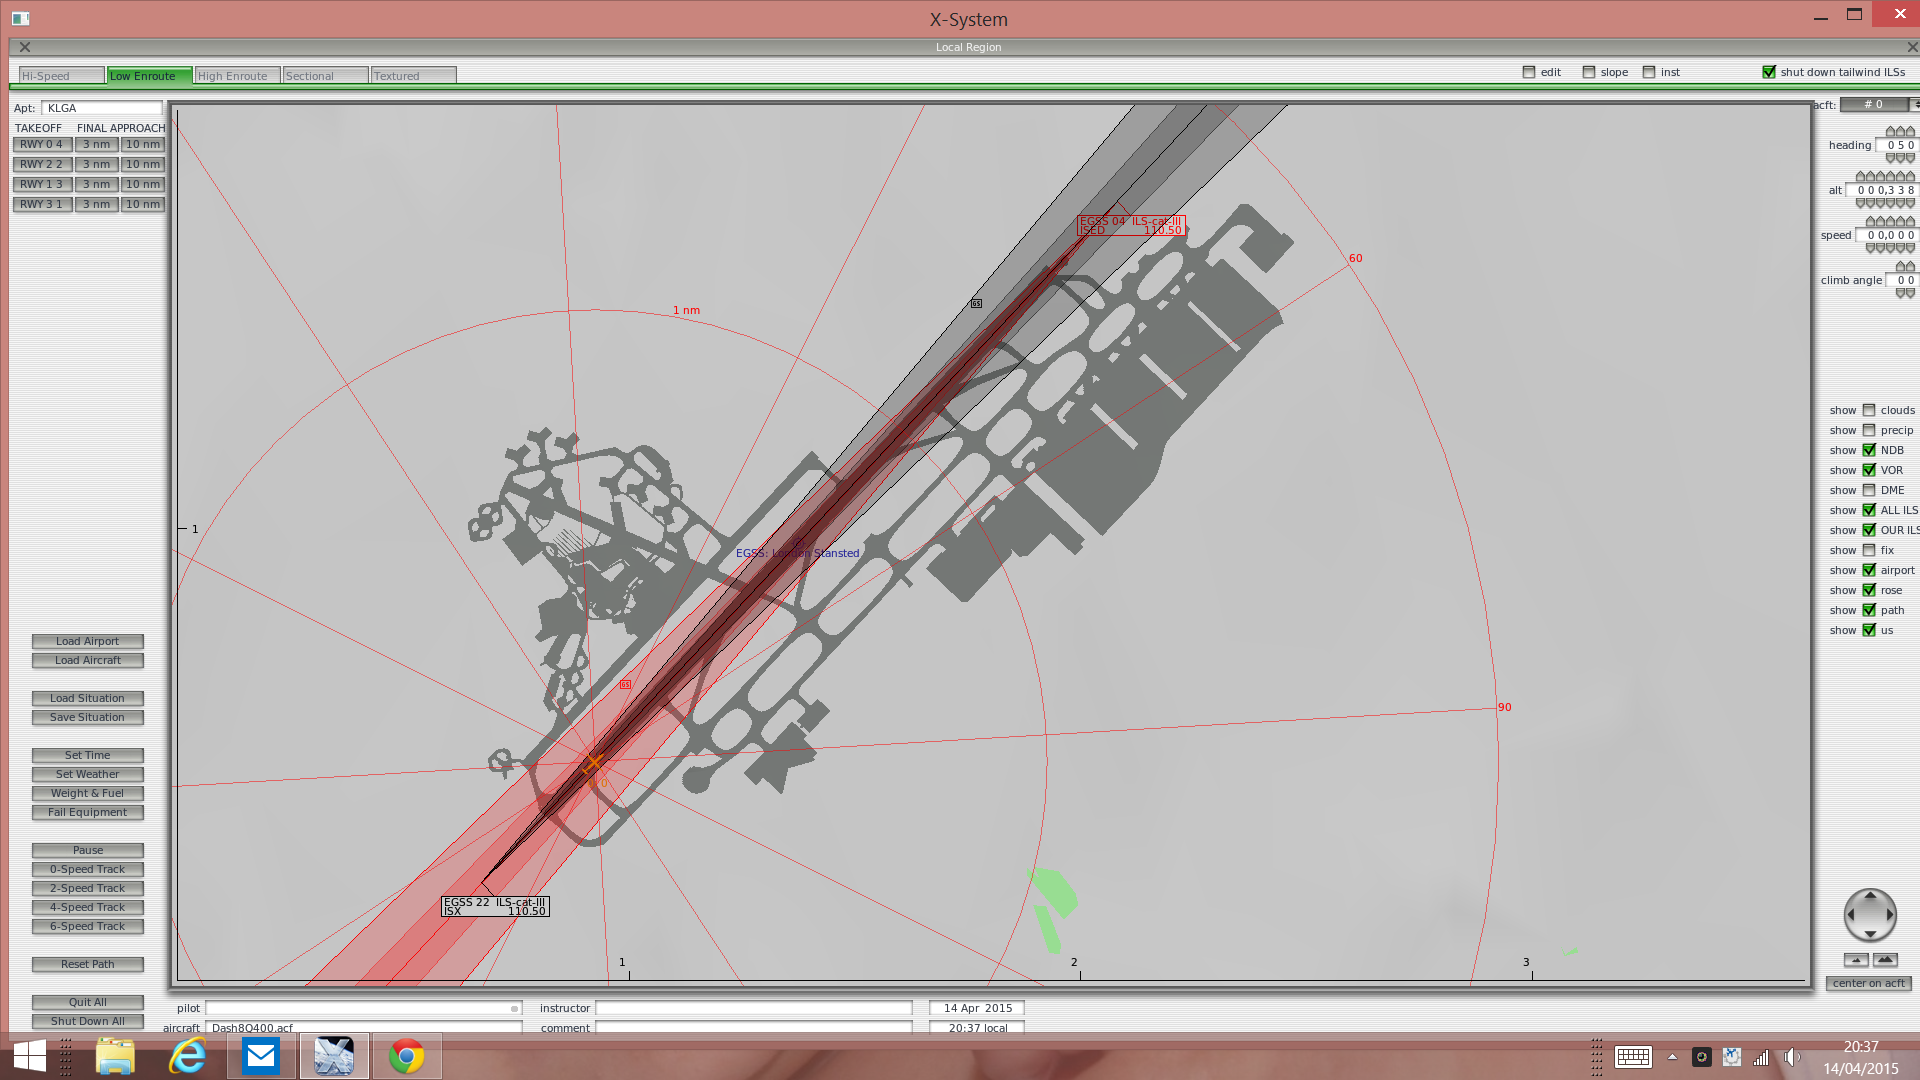Click Shut Down All button
The height and width of the screenshot is (1080, 1920).
(88, 1021)
